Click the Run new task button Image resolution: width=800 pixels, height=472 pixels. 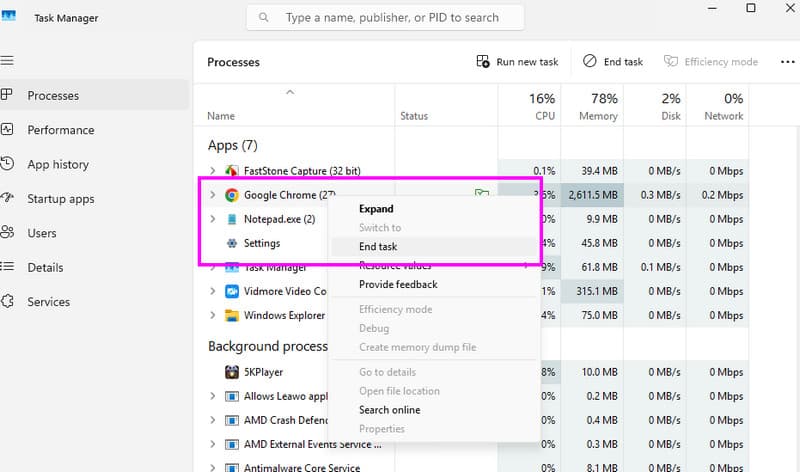[517, 62]
